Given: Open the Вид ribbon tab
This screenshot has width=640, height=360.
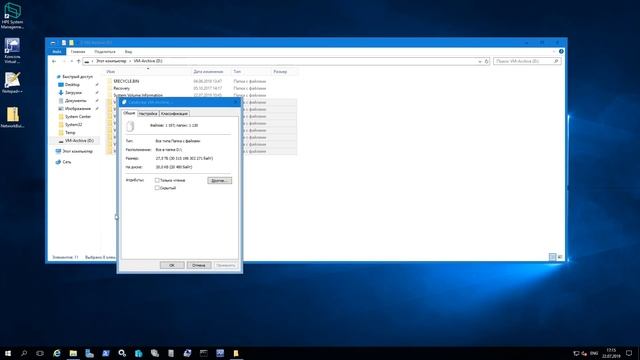Looking at the screenshot, I should [x=128, y=51].
